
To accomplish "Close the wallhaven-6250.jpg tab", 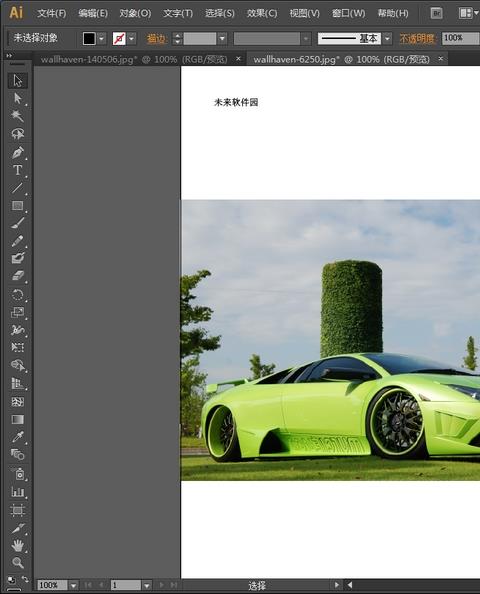I will (x=441, y=59).
